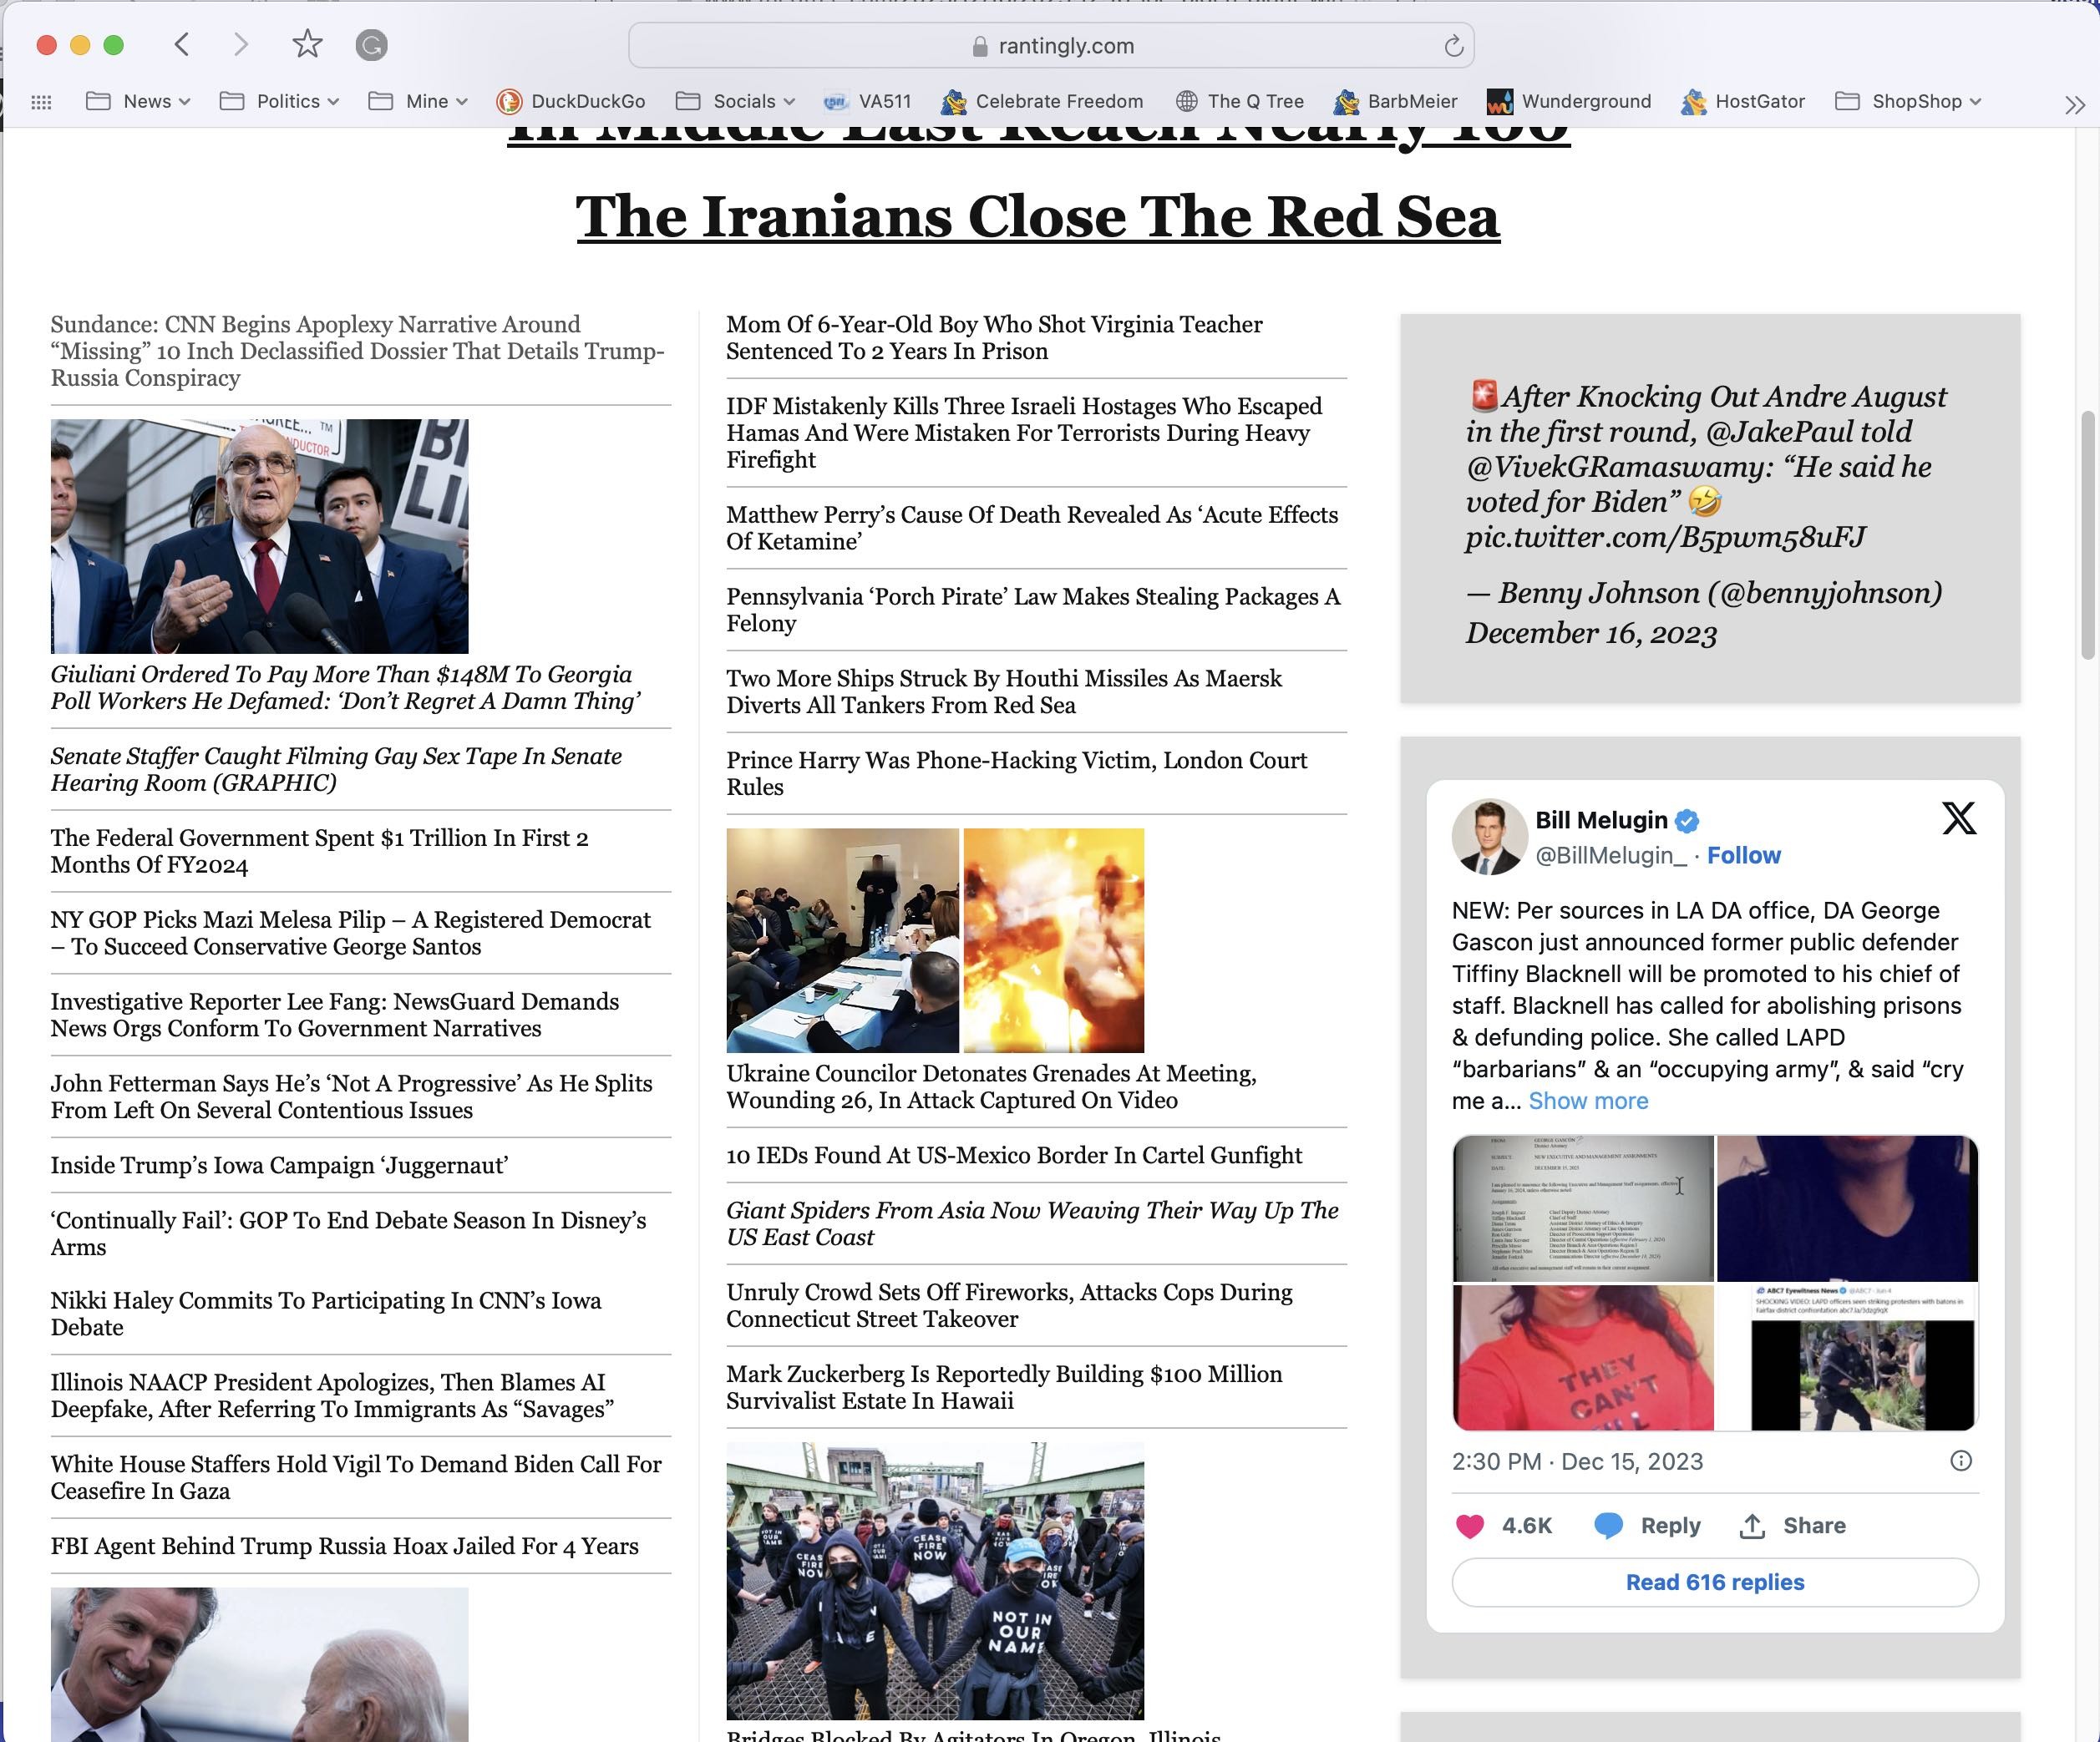Open the pic.twitter.com/B5pwm58uFJ link
The image size is (2100, 1742).
click(1665, 538)
